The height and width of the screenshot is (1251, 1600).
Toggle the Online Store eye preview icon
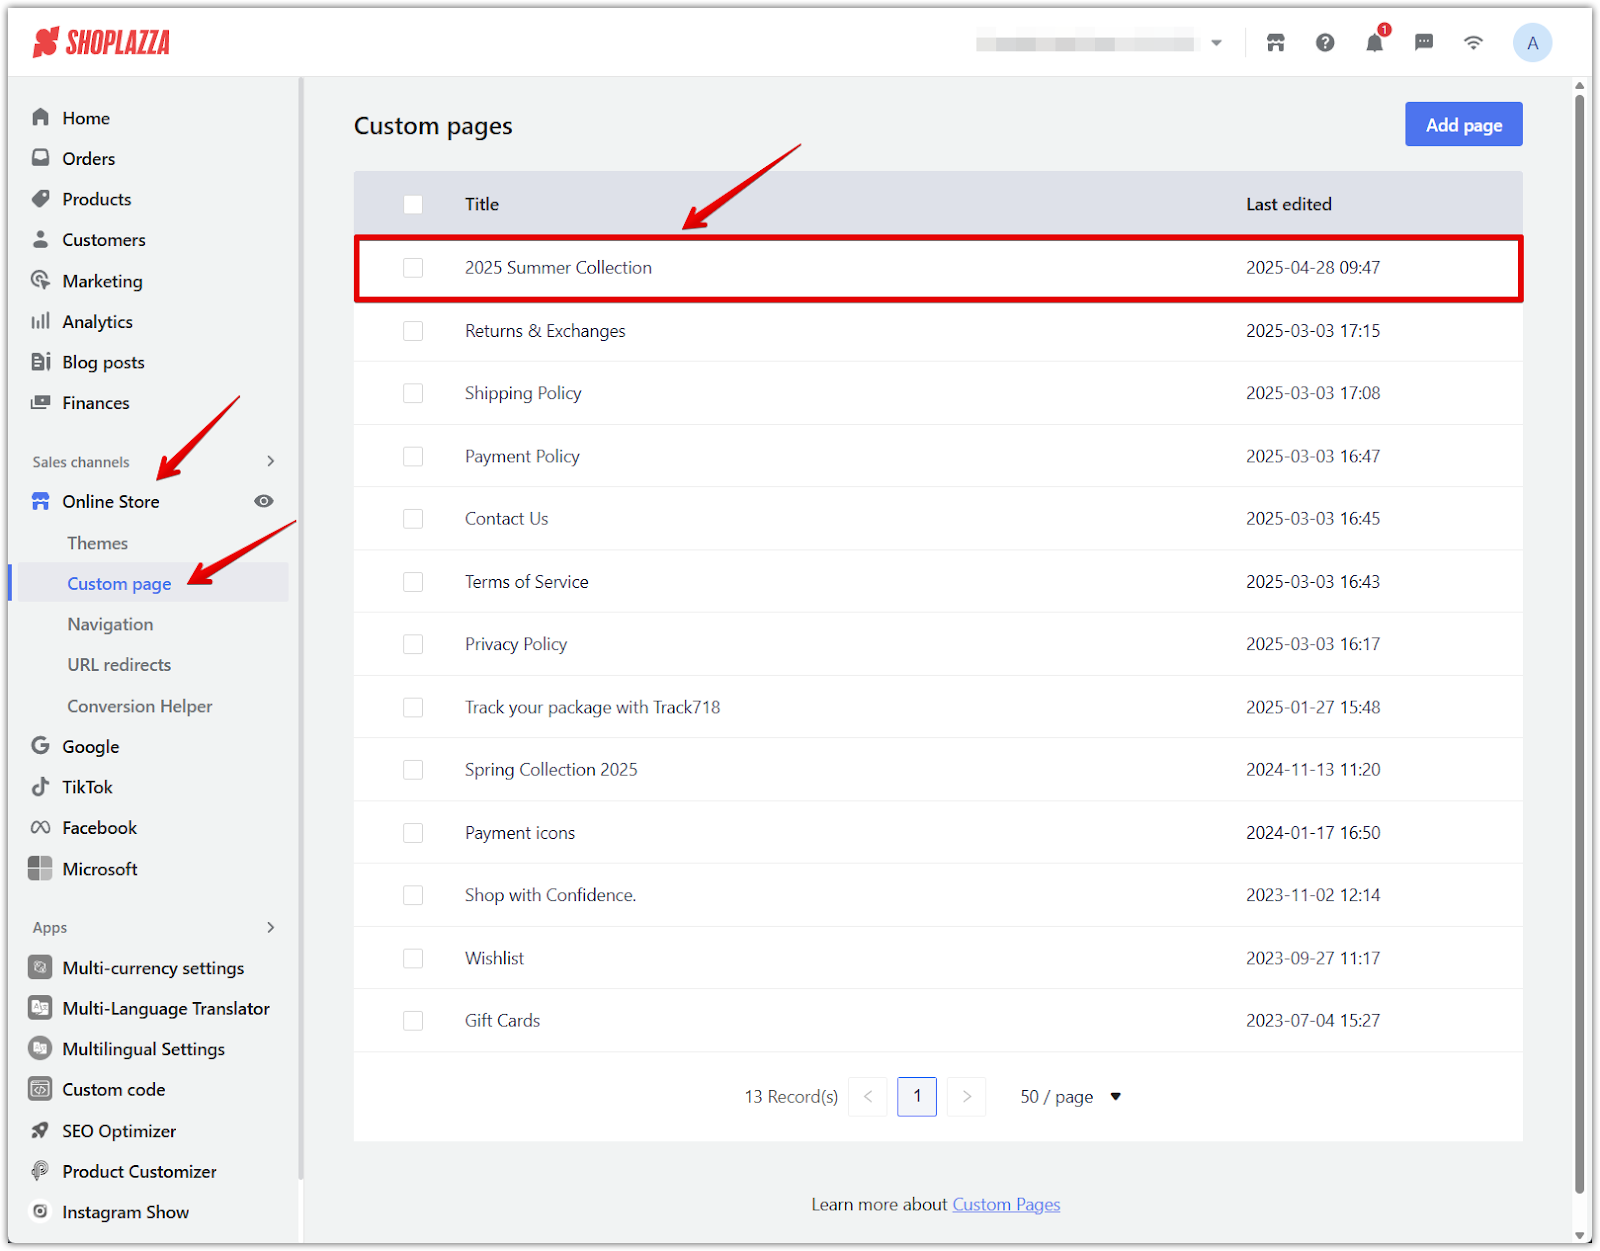click(264, 501)
